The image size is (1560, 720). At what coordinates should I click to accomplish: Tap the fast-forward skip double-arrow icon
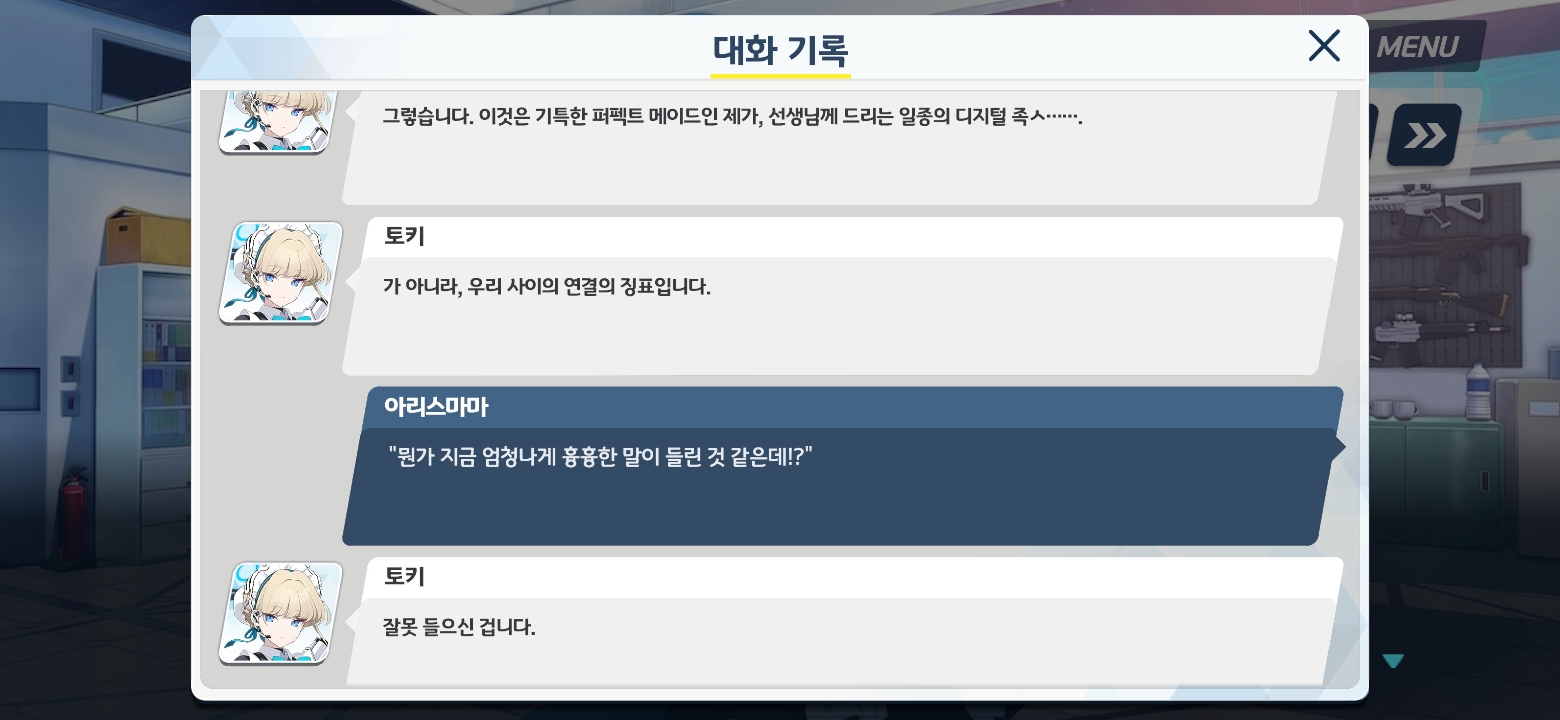click(x=1424, y=135)
